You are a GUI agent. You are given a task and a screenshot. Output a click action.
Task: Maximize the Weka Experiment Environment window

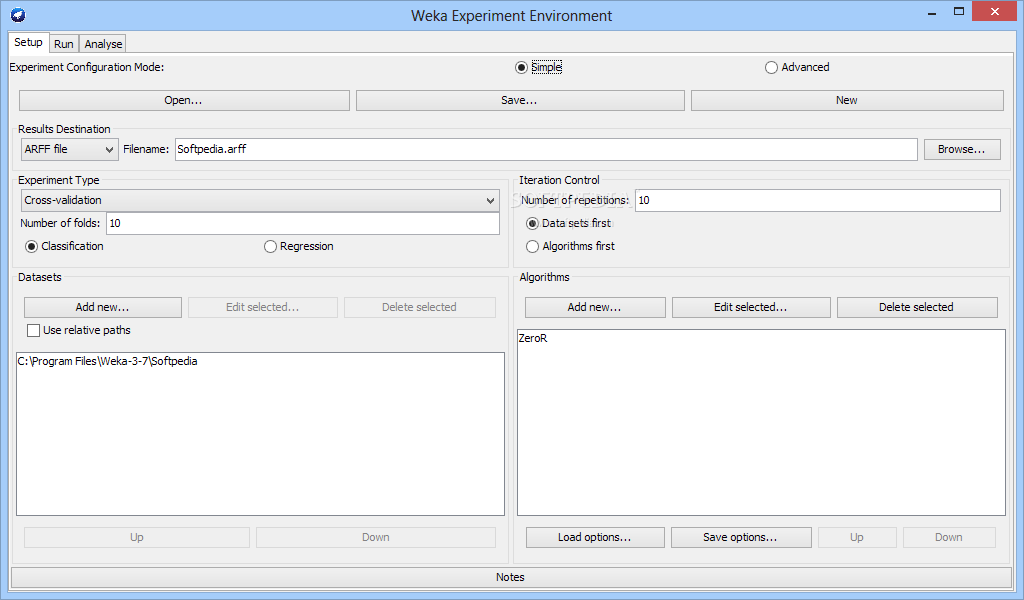point(959,12)
